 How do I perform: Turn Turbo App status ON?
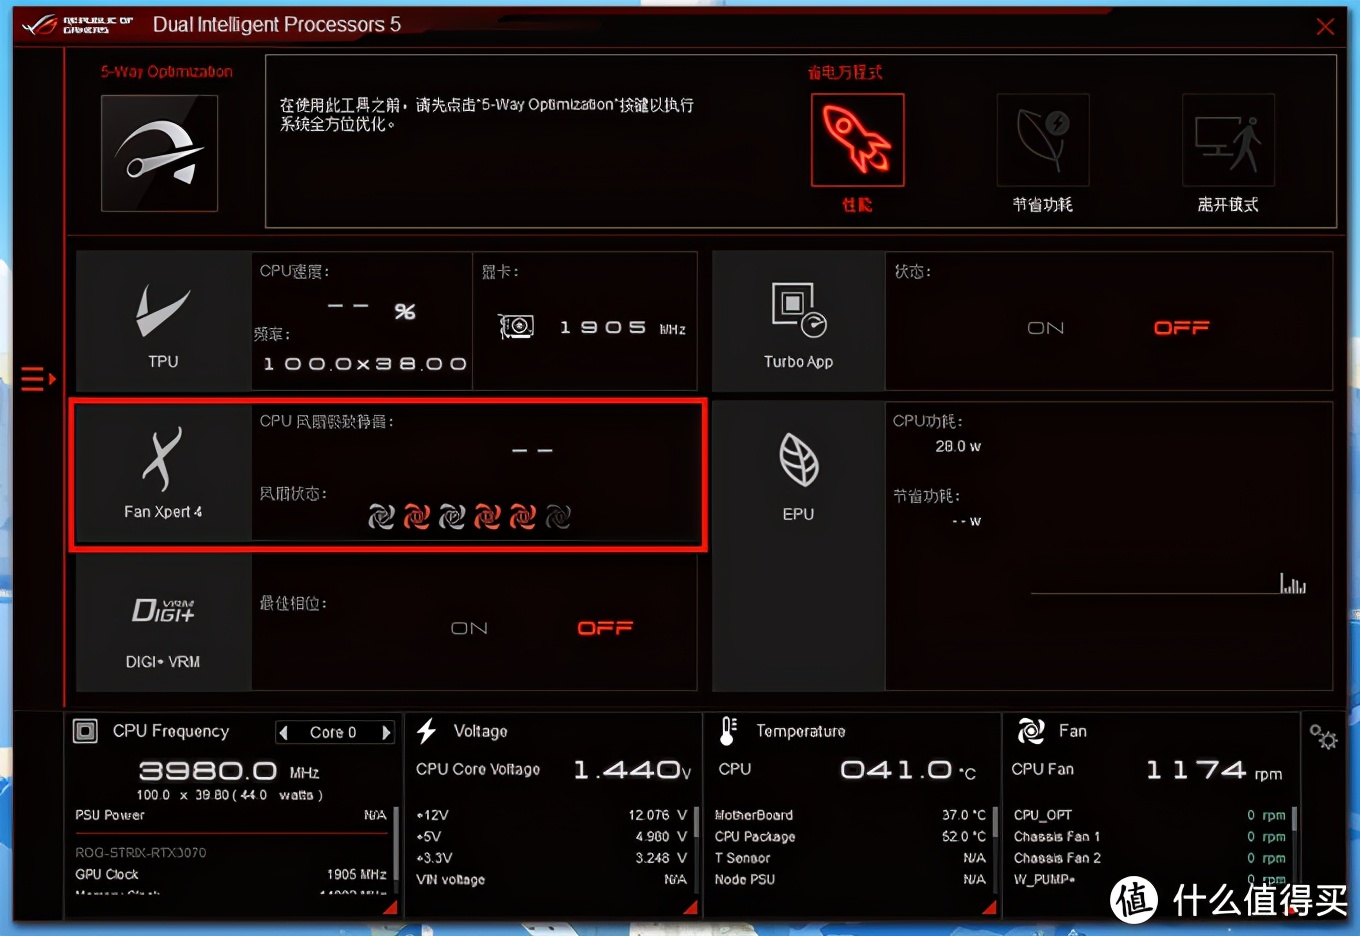[x=1046, y=328]
